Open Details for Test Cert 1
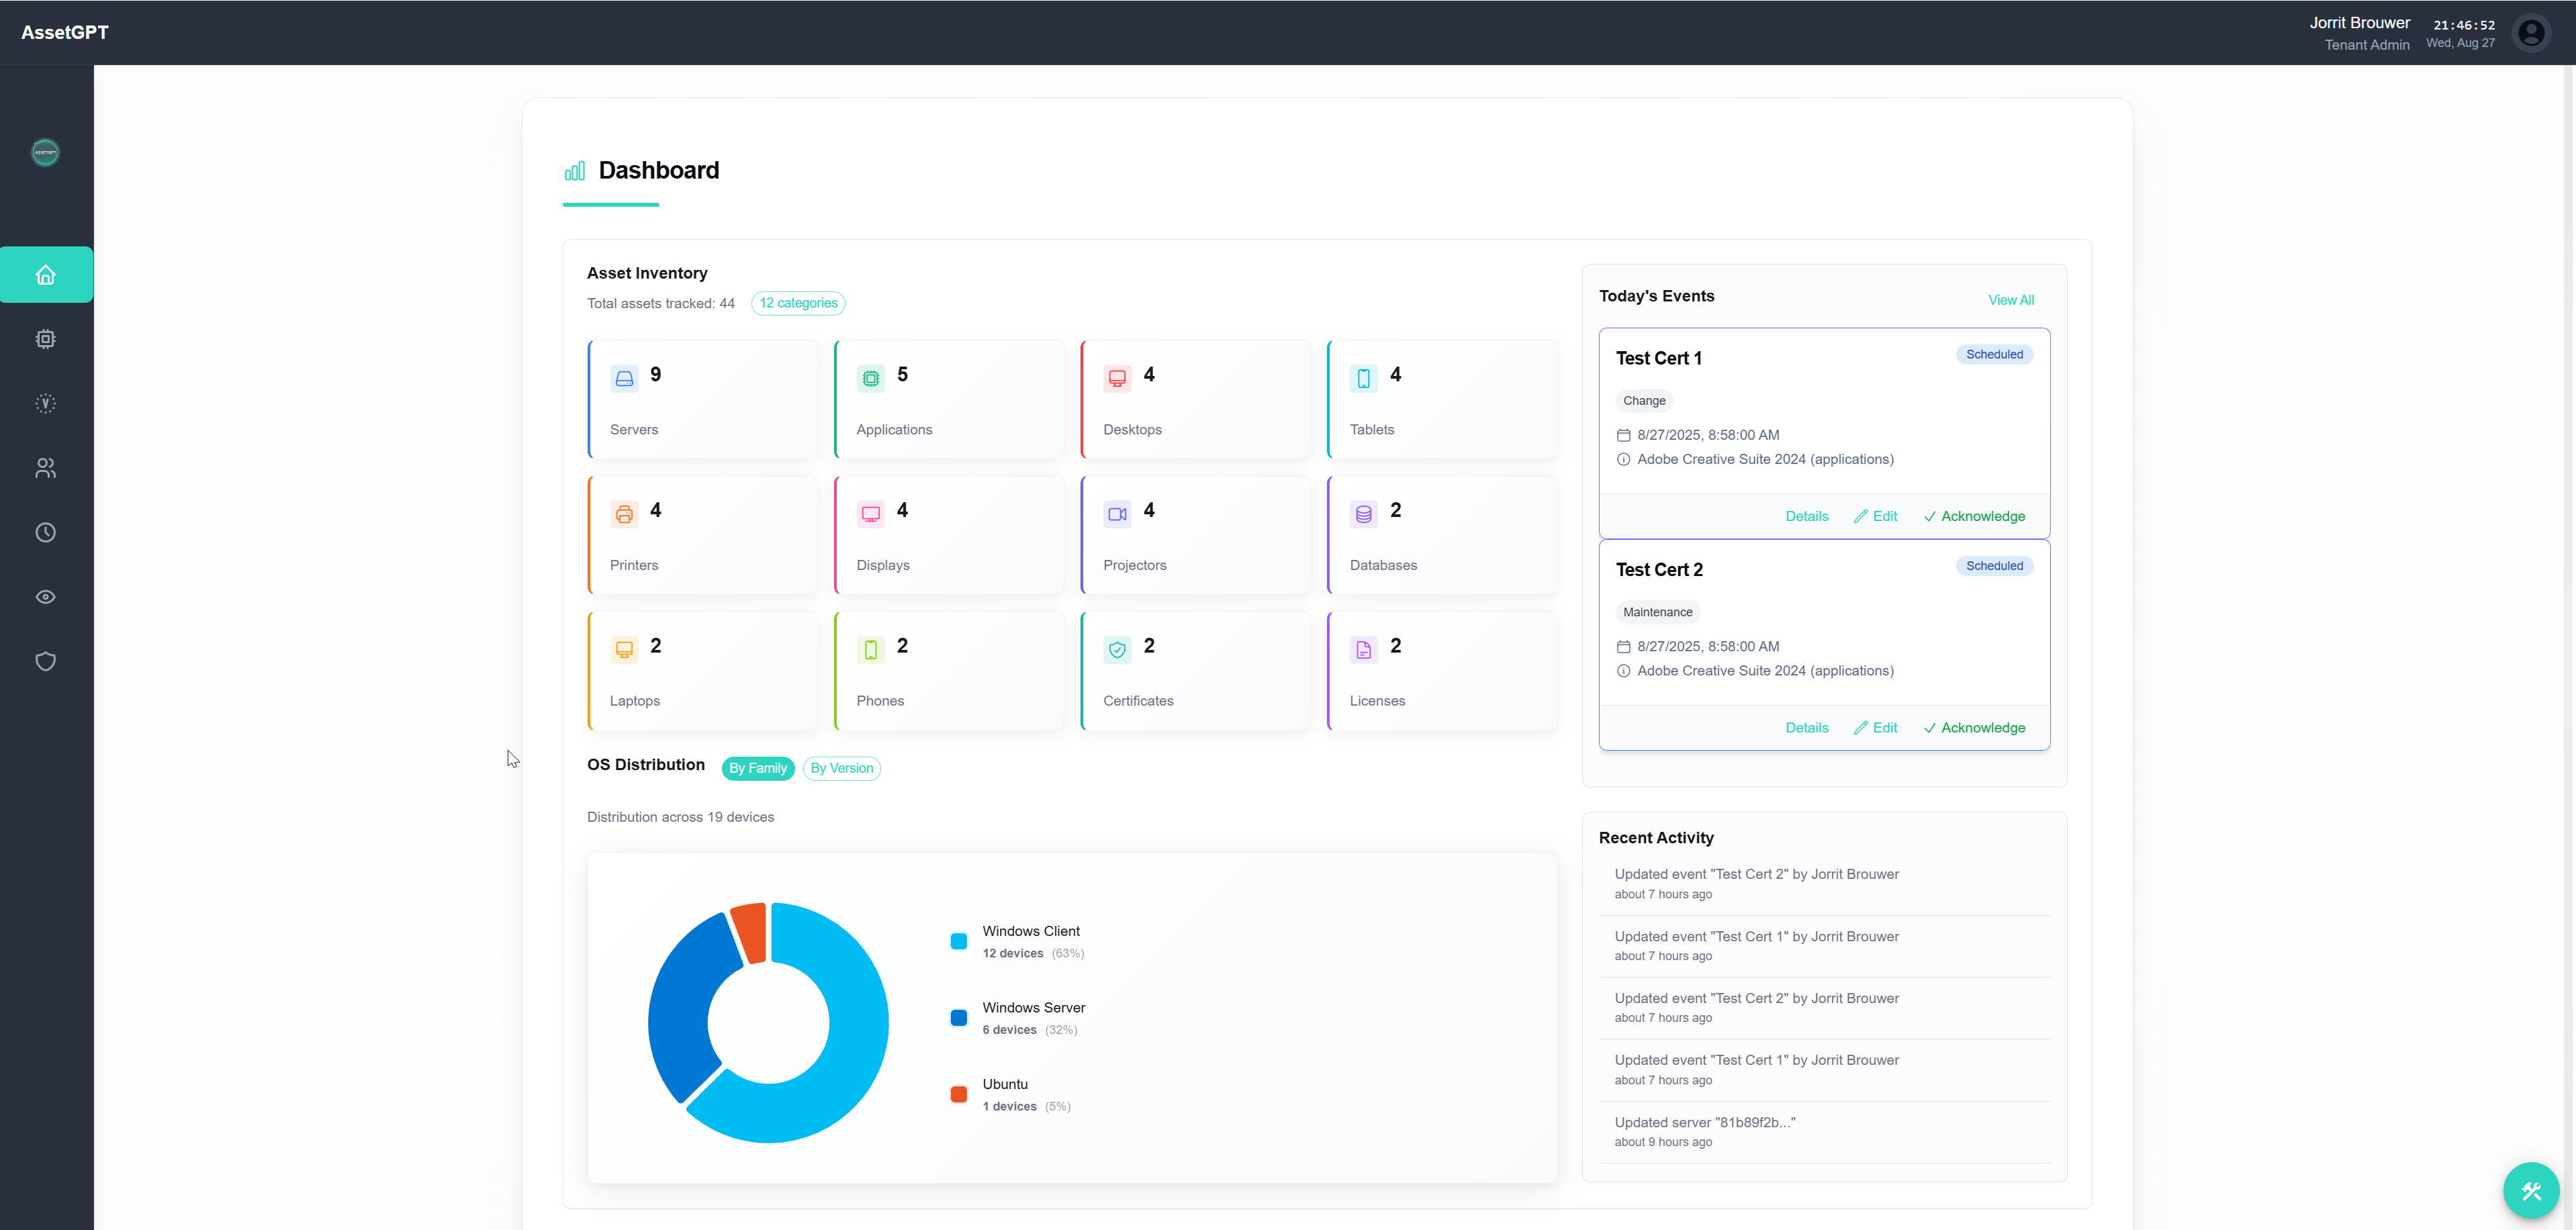This screenshot has width=2576, height=1230. click(1806, 516)
